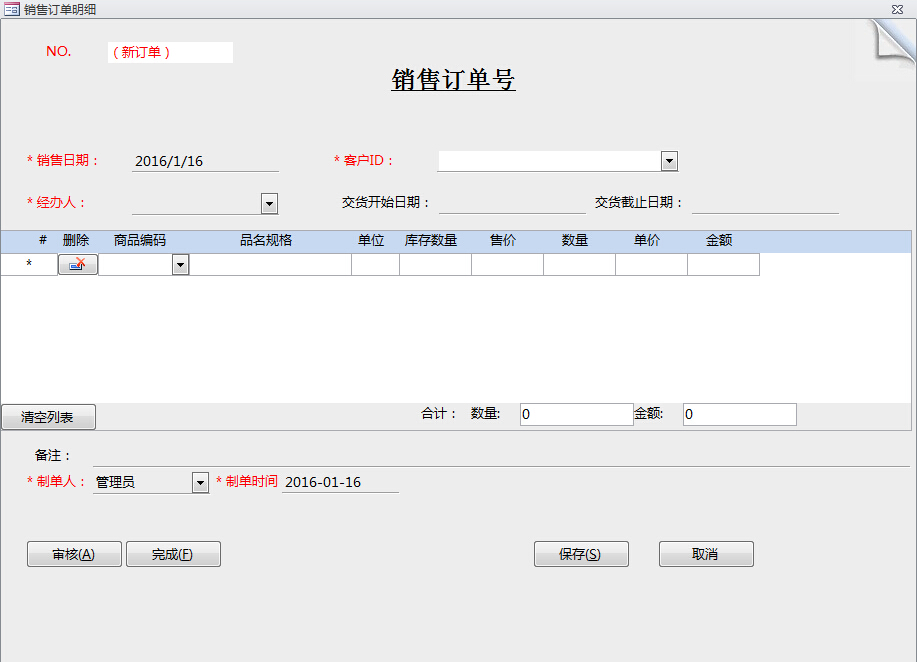Open the 商品编码 dropdown in new row

(x=181, y=264)
